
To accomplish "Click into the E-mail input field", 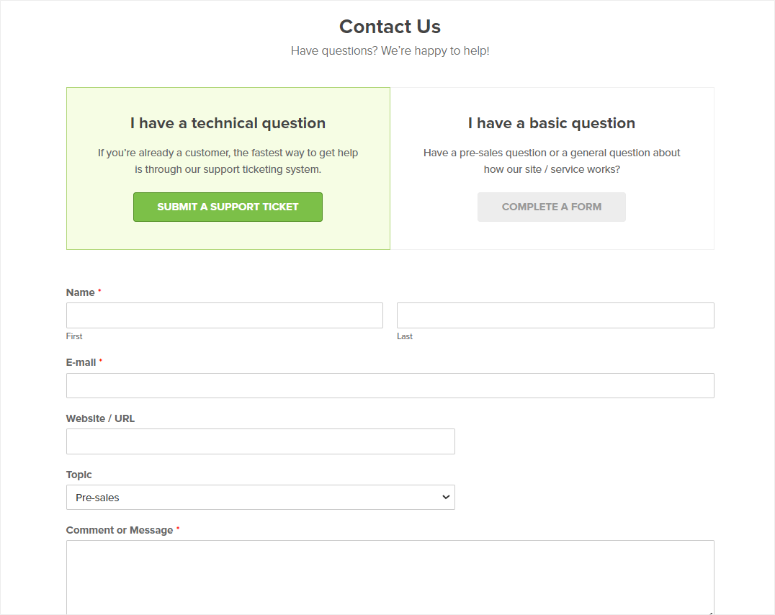I will coord(390,386).
